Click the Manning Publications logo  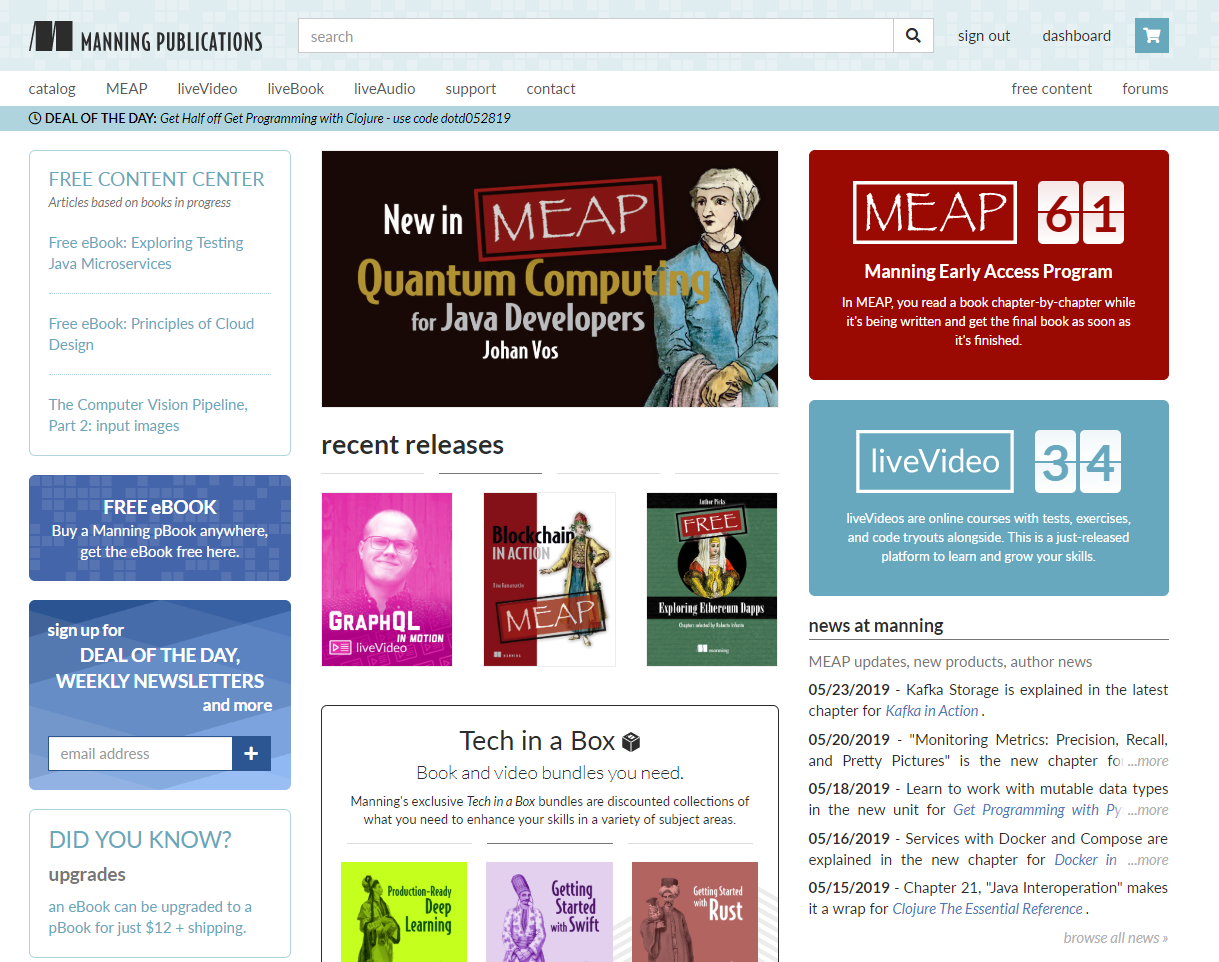(x=144, y=36)
